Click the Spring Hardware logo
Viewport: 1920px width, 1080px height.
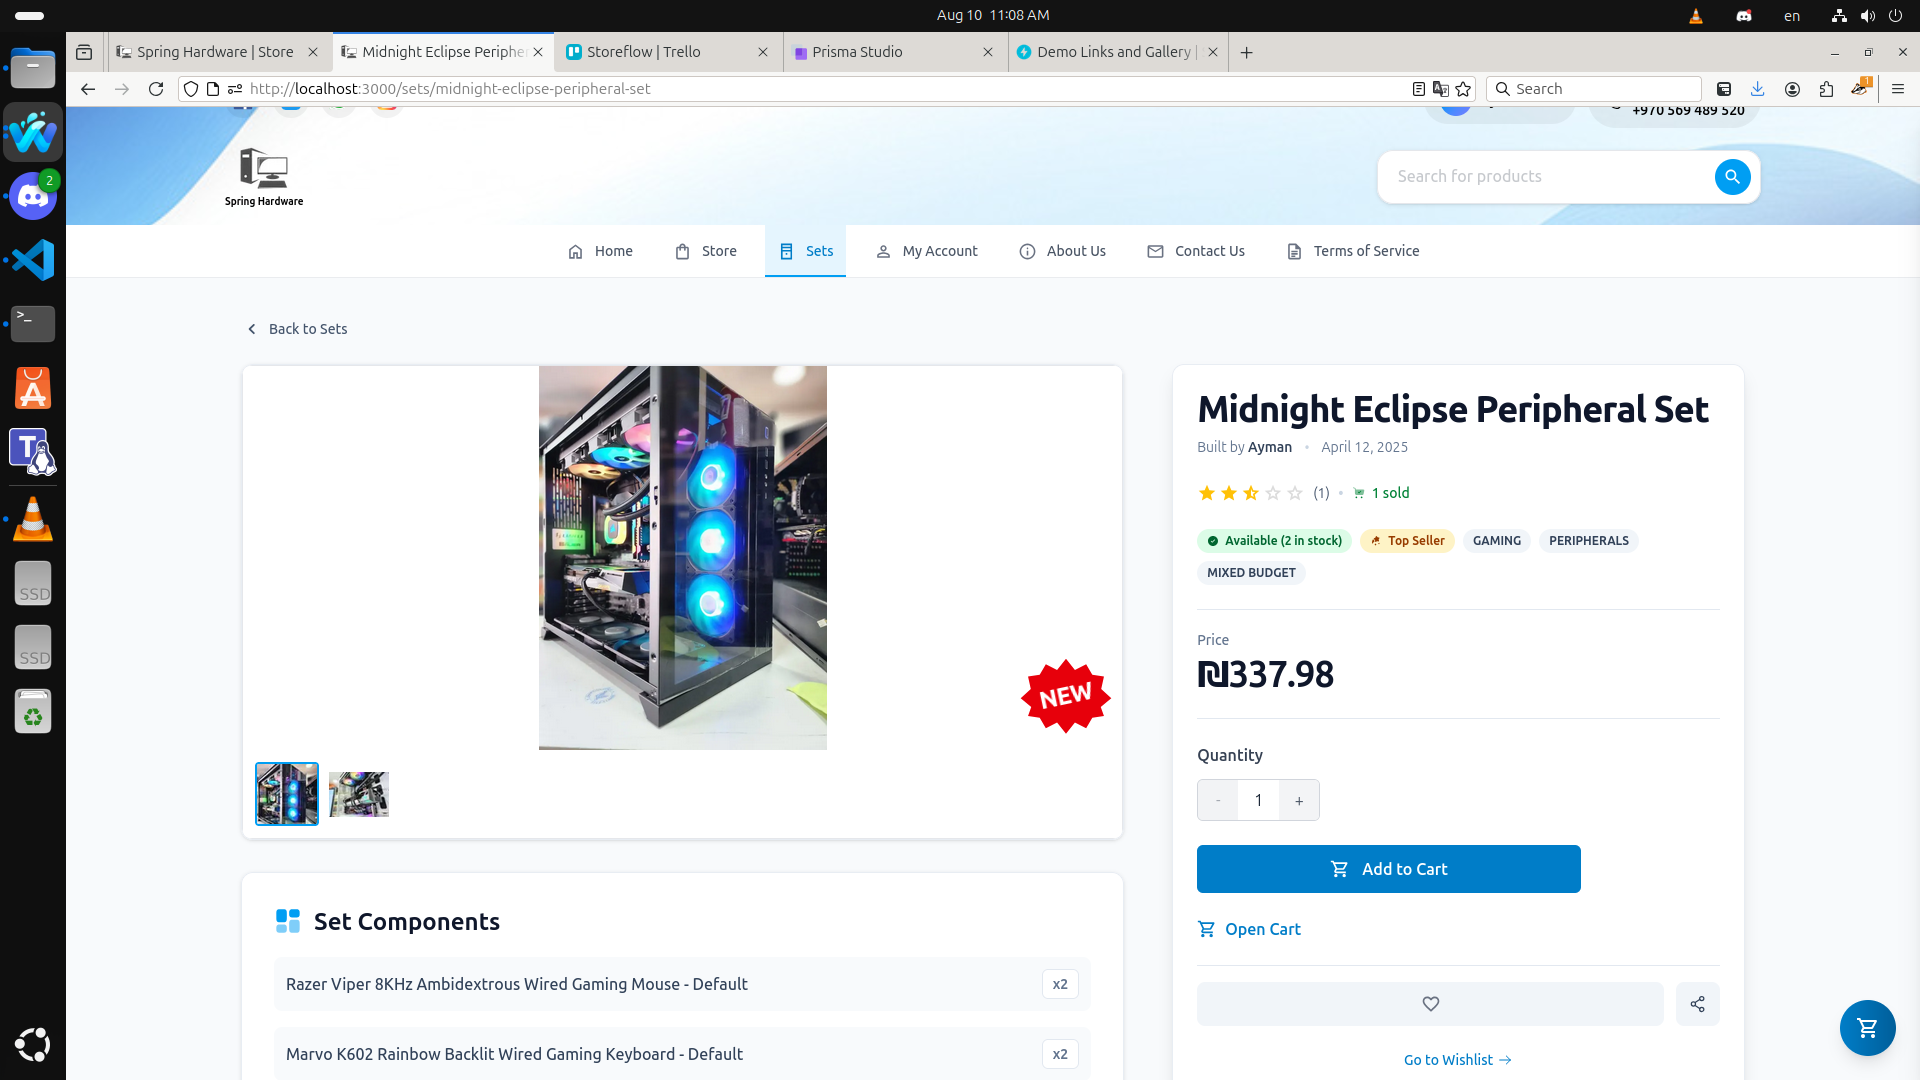264,177
